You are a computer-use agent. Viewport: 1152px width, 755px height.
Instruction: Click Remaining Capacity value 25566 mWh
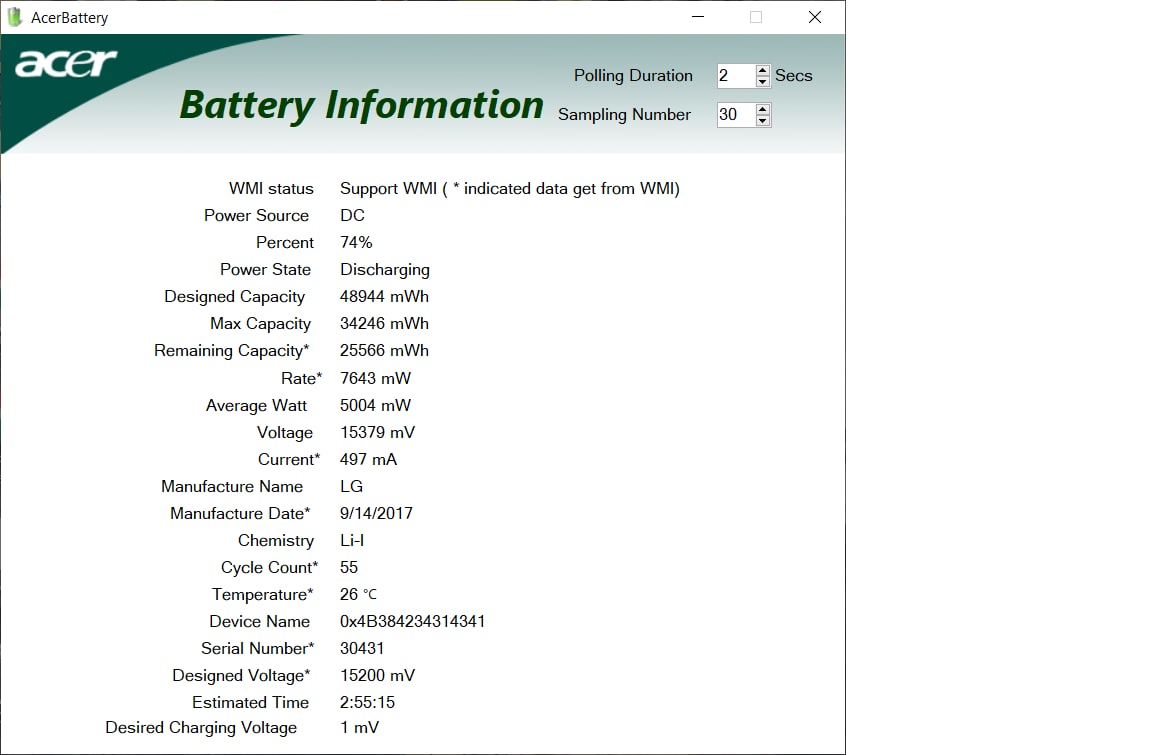click(384, 351)
